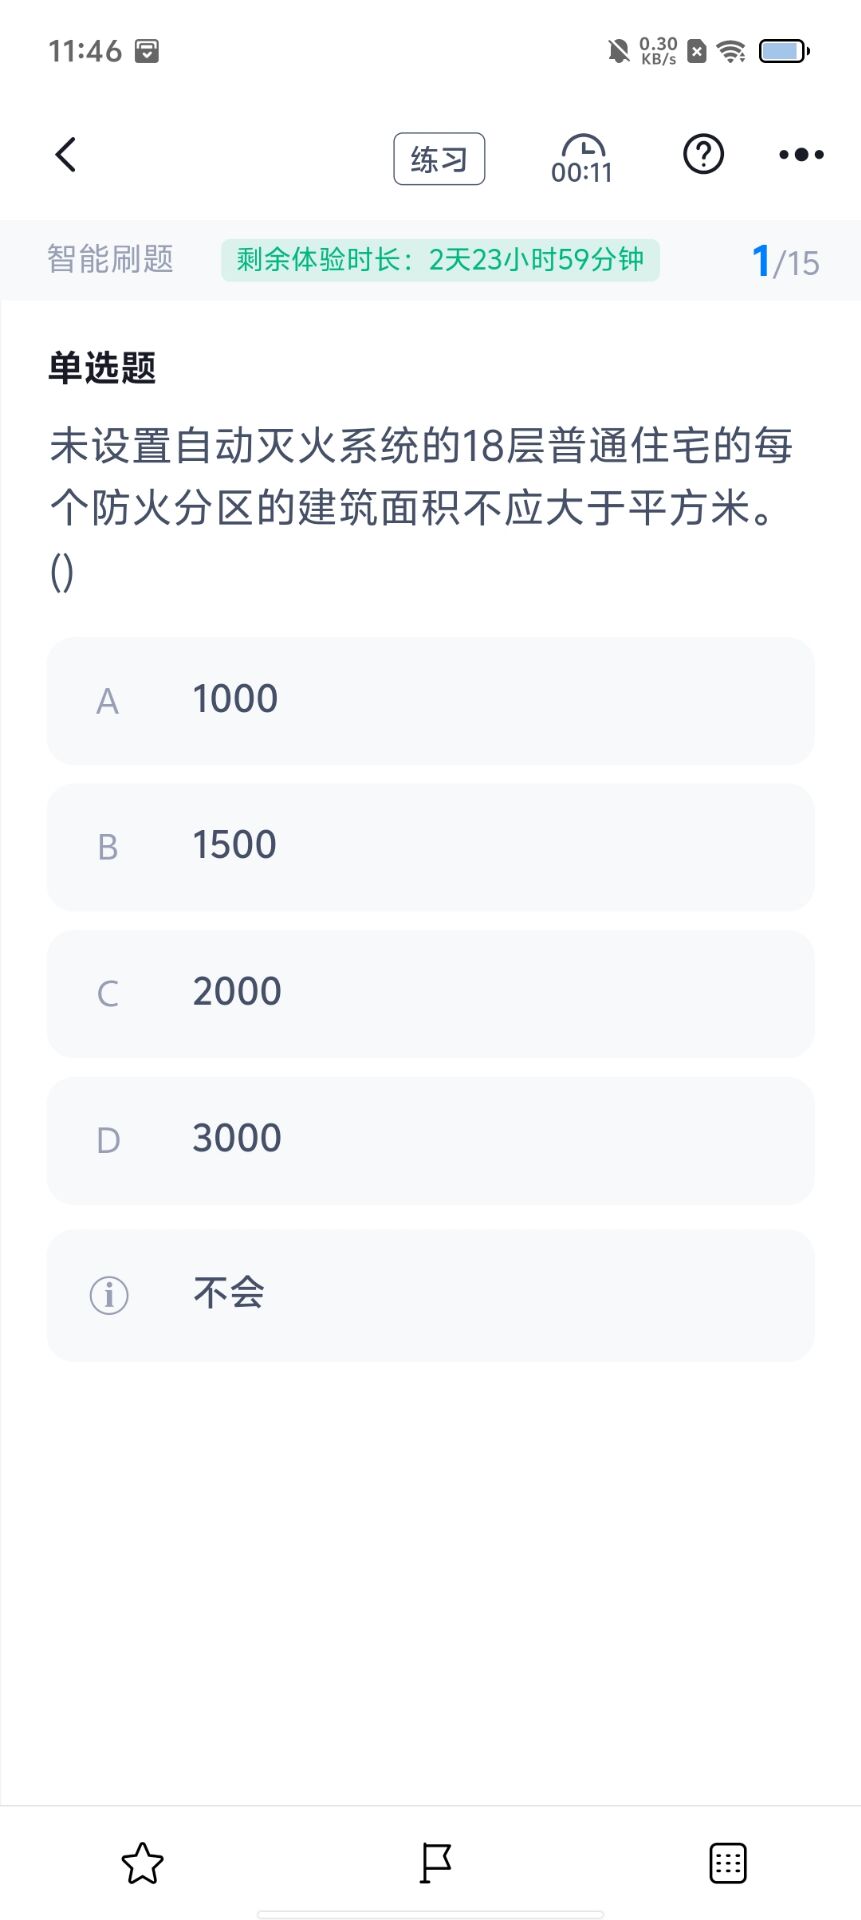Tap the 练习 mode button
The image size is (861, 1920).
coord(439,159)
